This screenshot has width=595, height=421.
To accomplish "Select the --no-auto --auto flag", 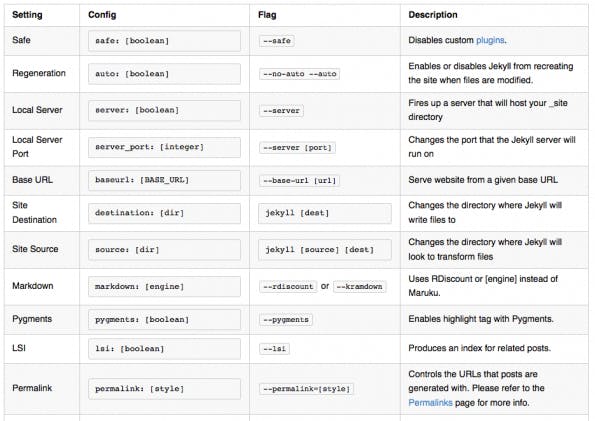I will pos(299,74).
